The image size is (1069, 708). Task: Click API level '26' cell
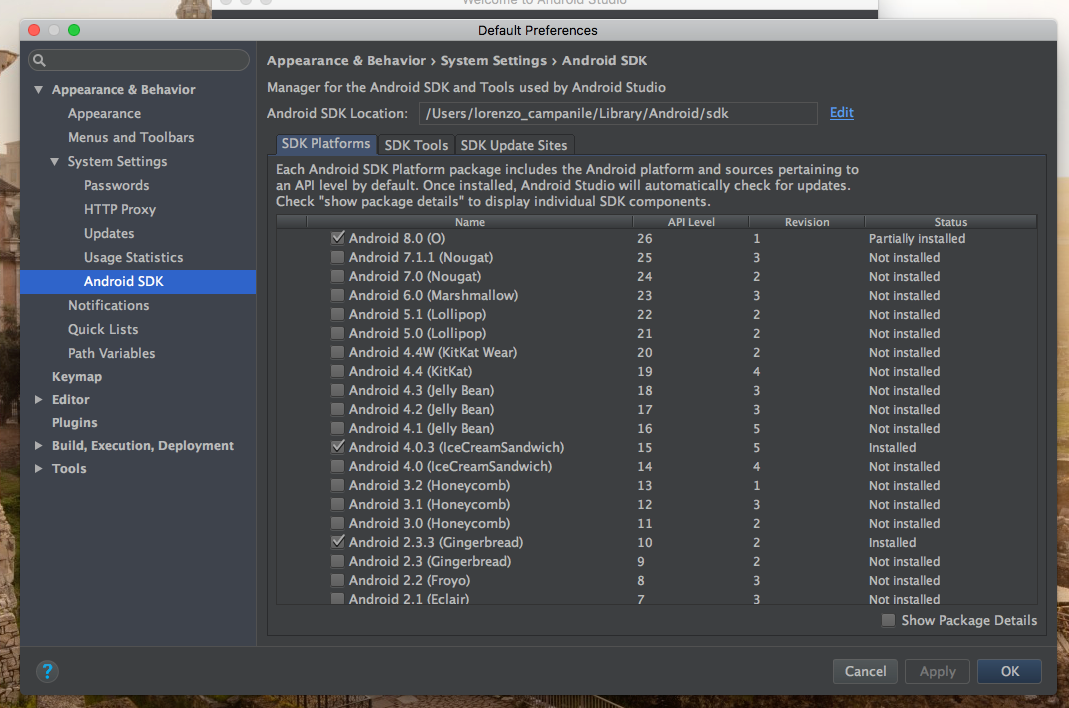point(644,239)
